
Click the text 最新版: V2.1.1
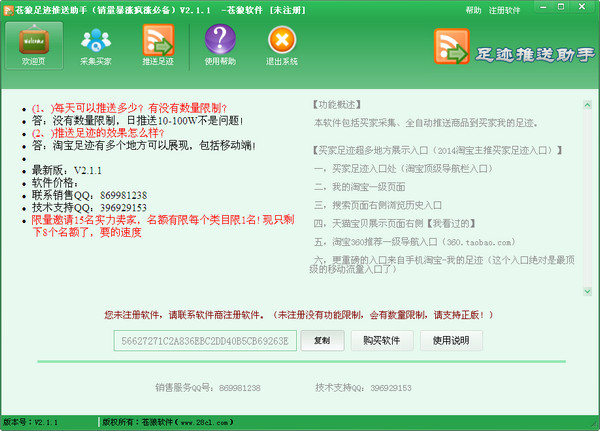click(x=67, y=170)
